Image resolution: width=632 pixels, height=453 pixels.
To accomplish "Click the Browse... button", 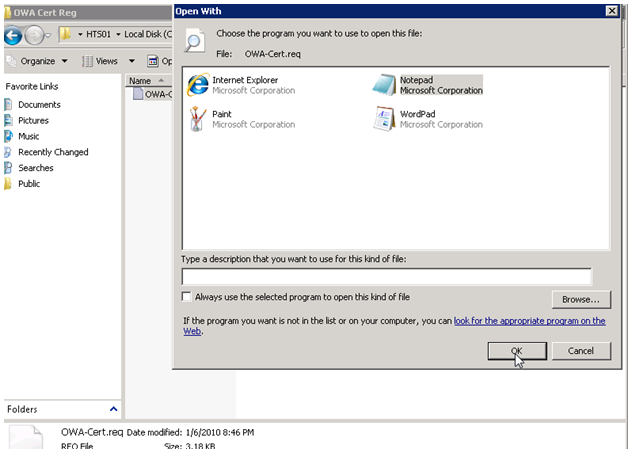I will pos(581,299).
